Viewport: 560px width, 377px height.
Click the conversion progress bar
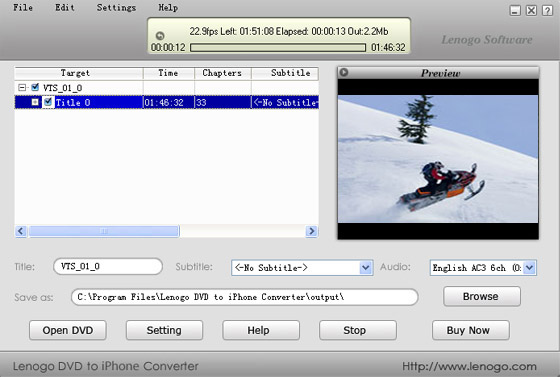pyautogui.click(x=278, y=47)
